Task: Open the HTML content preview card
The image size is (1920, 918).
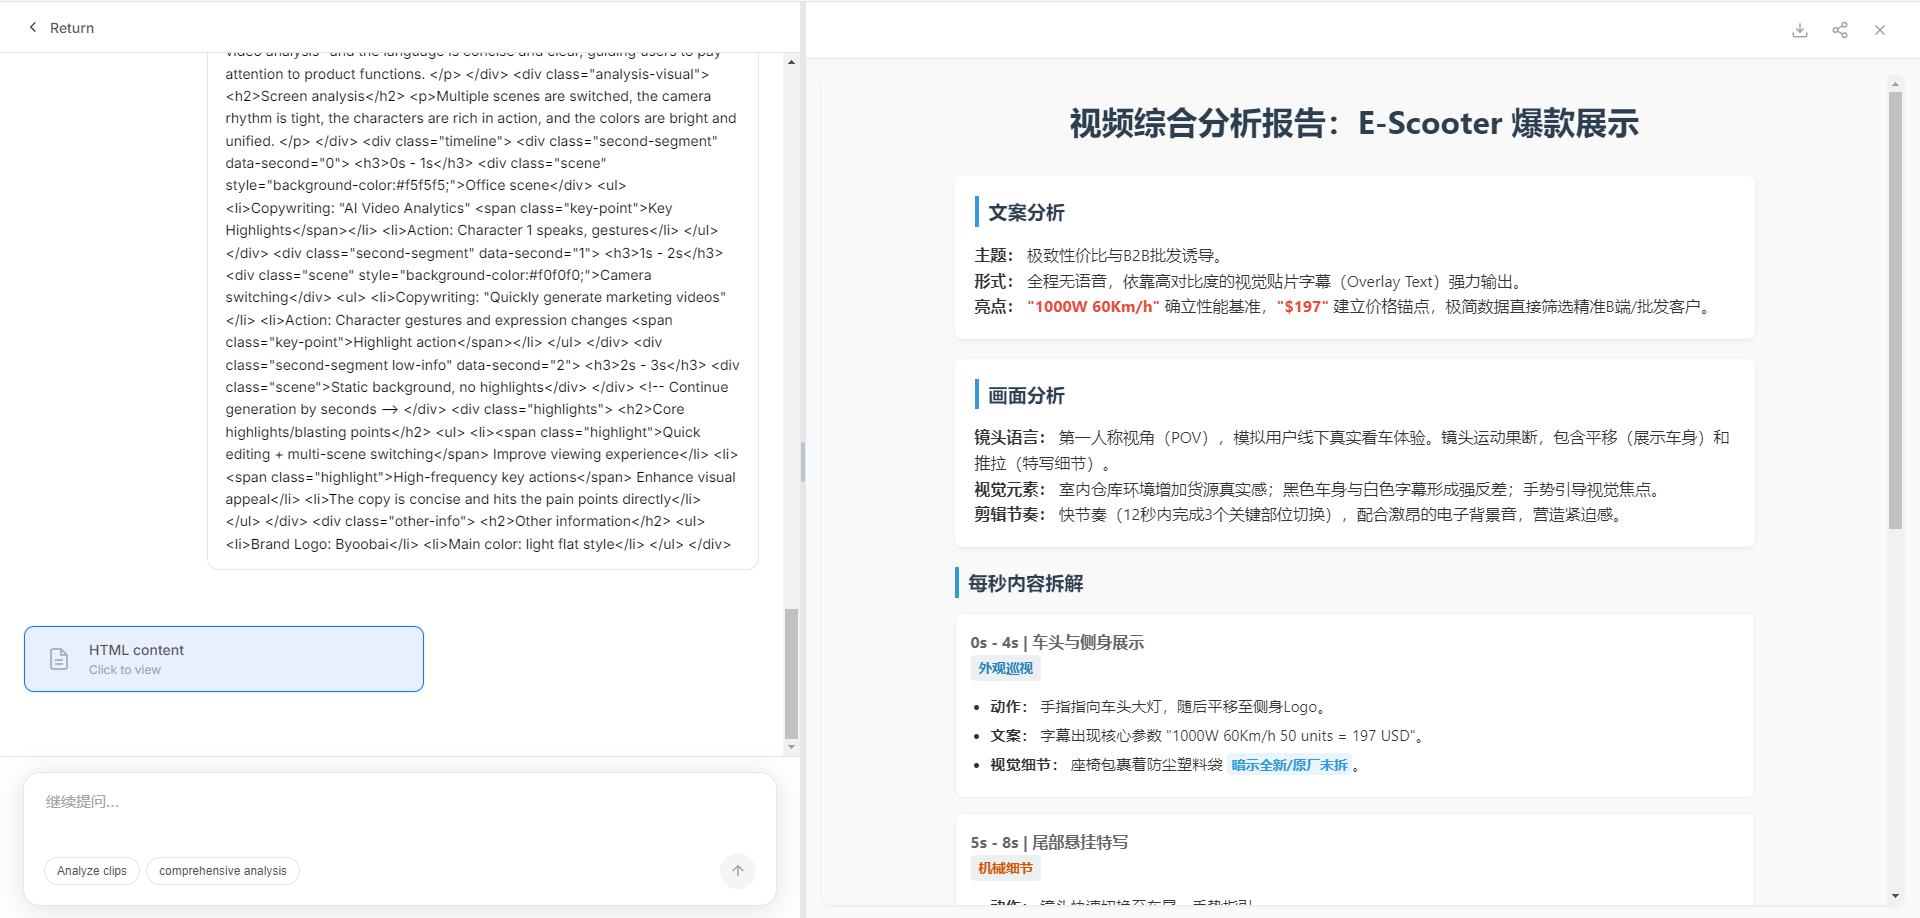Action: (x=223, y=658)
